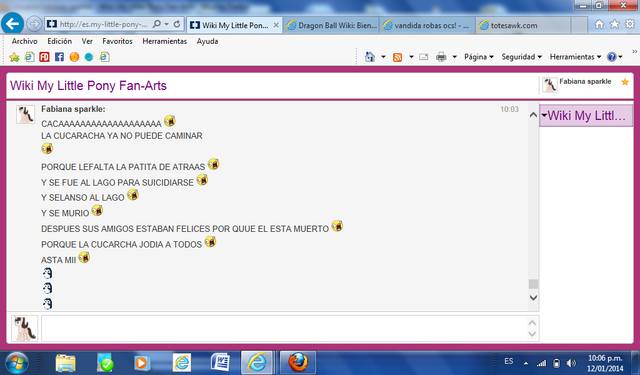Open the Favorites star at top right
This screenshot has height=375, width=640.
tap(614, 24)
